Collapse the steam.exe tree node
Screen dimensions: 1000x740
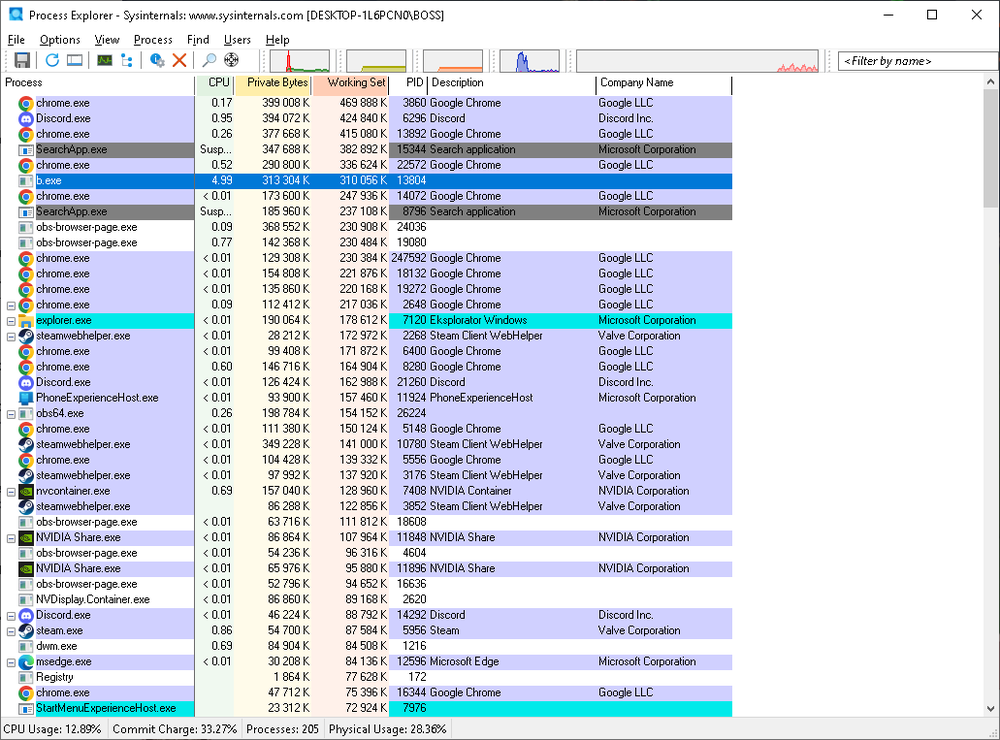[x=11, y=632]
